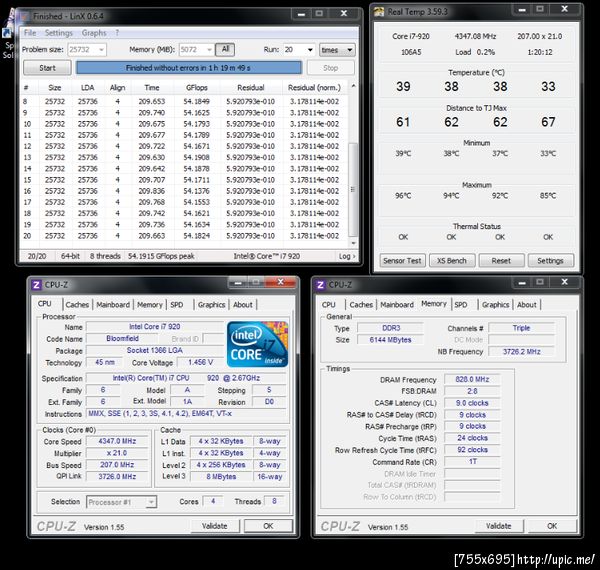Click the GFlops column header in LinX

click(197, 88)
